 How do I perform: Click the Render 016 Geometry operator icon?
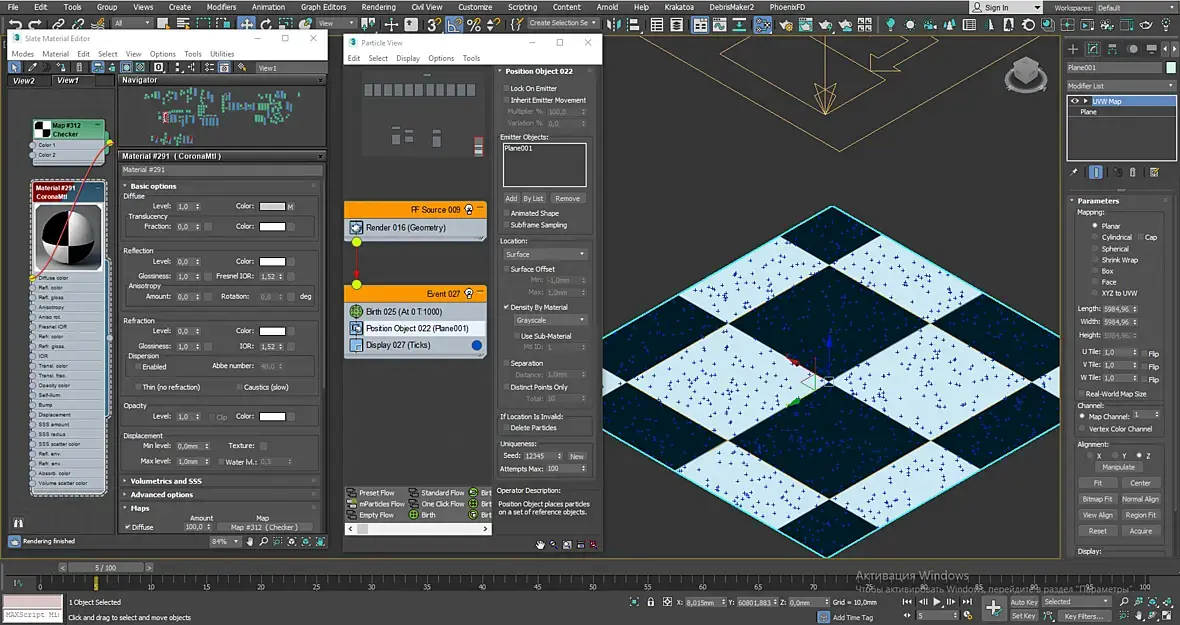356,227
